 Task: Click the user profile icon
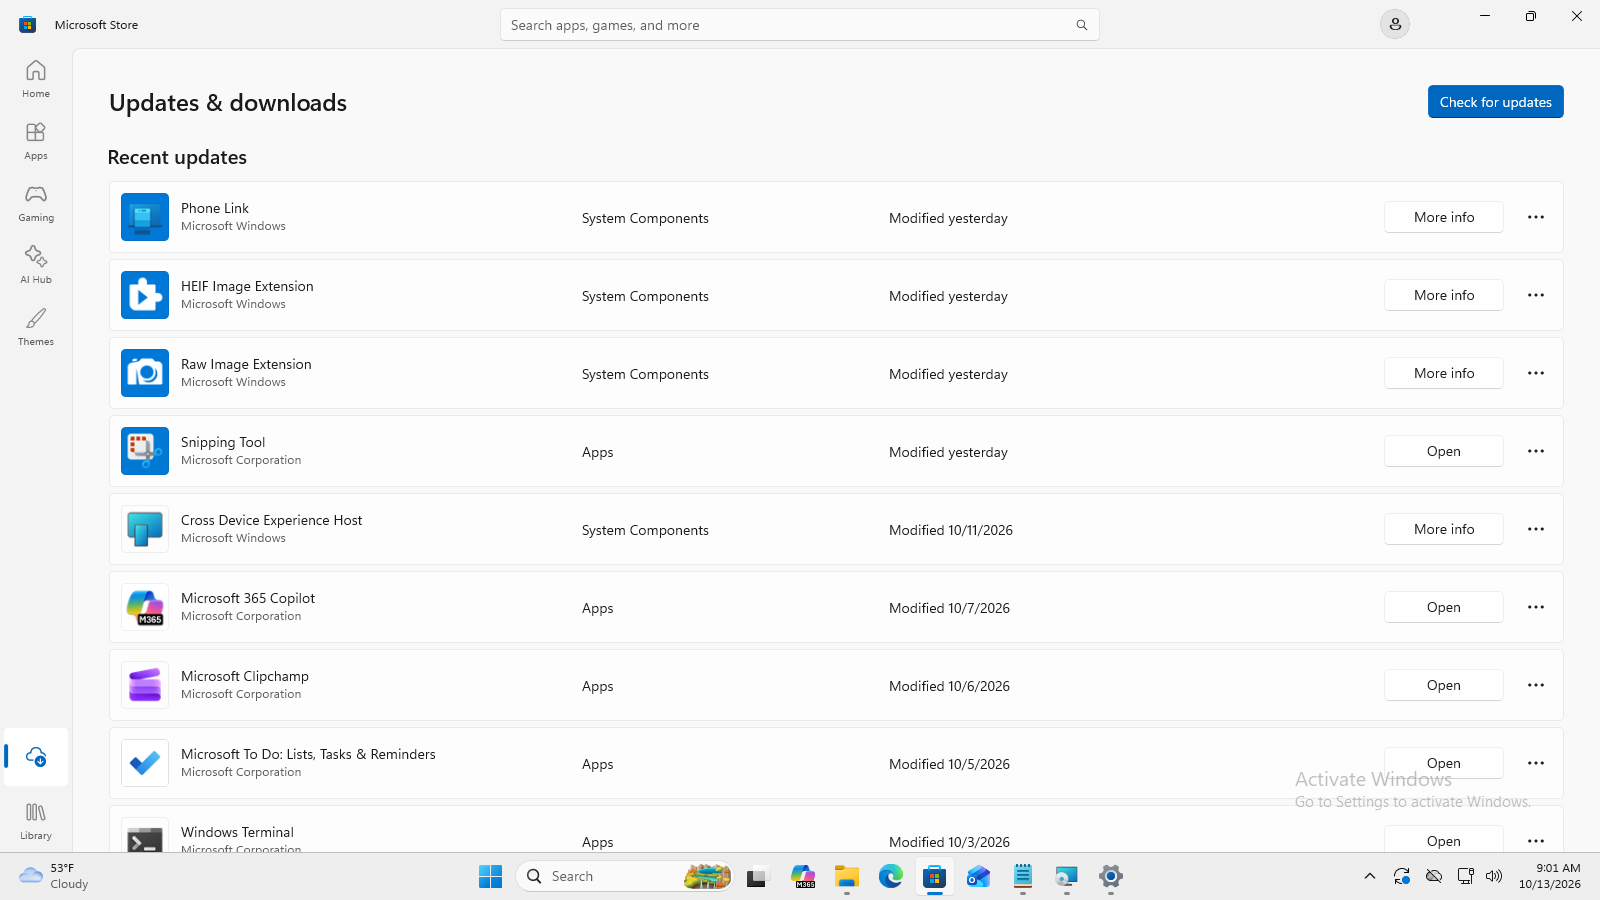(1395, 24)
